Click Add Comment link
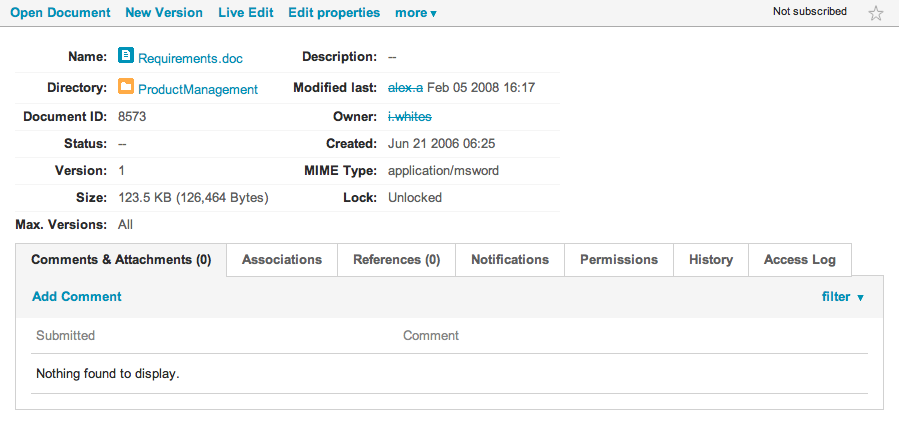Screen dimensions: 899x422 [77, 296]
